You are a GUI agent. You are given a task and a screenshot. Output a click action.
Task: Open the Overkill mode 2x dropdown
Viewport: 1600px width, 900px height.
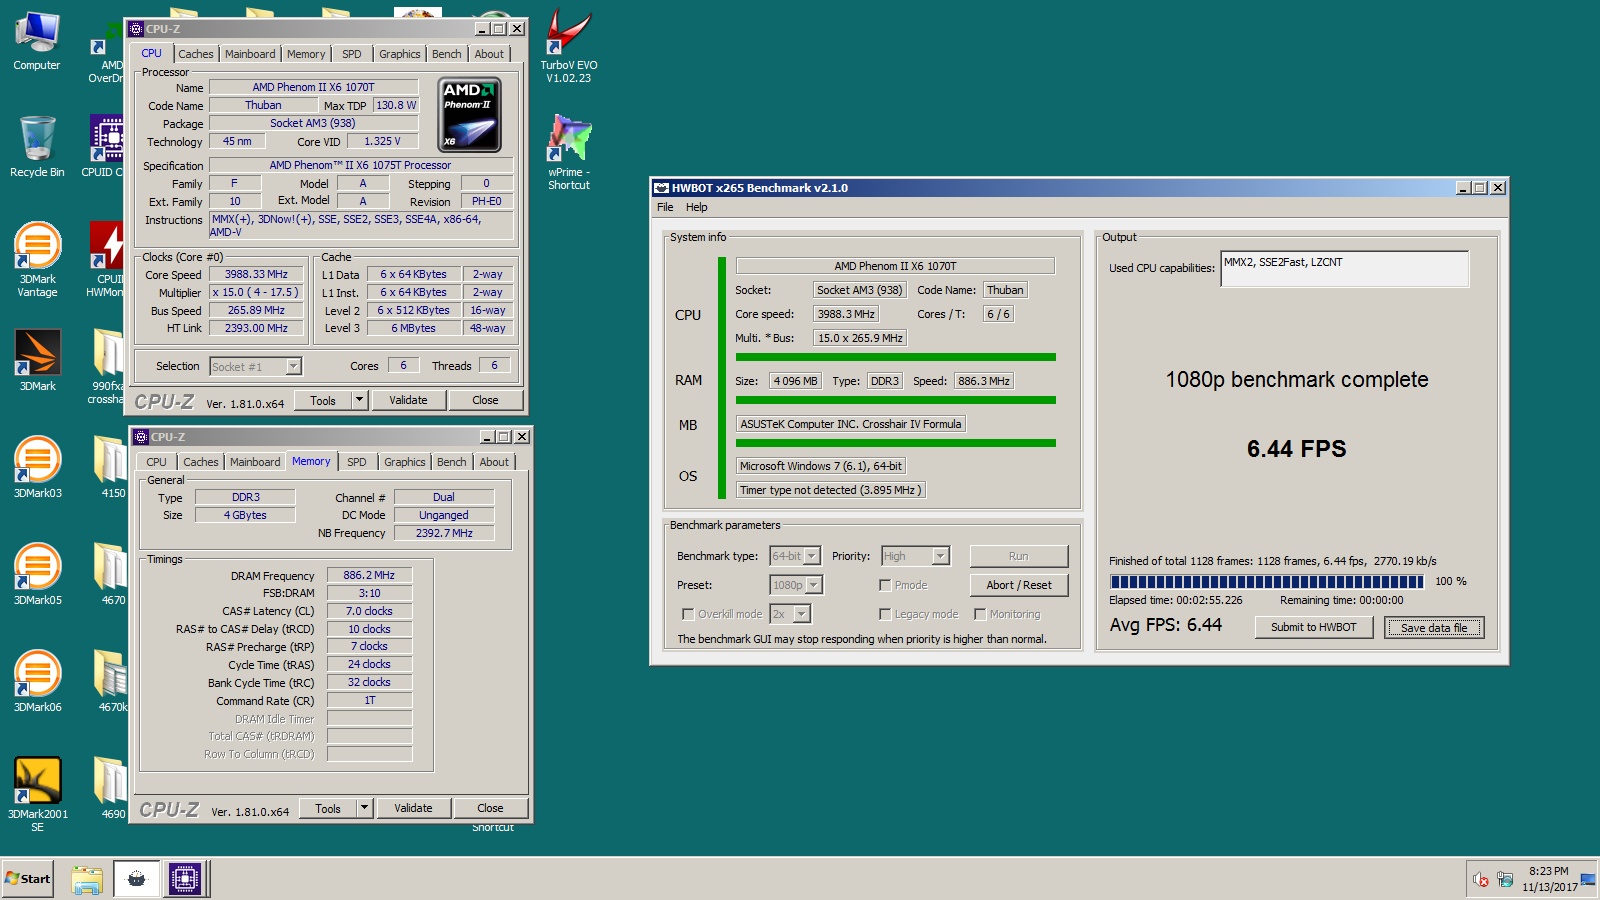790,614
